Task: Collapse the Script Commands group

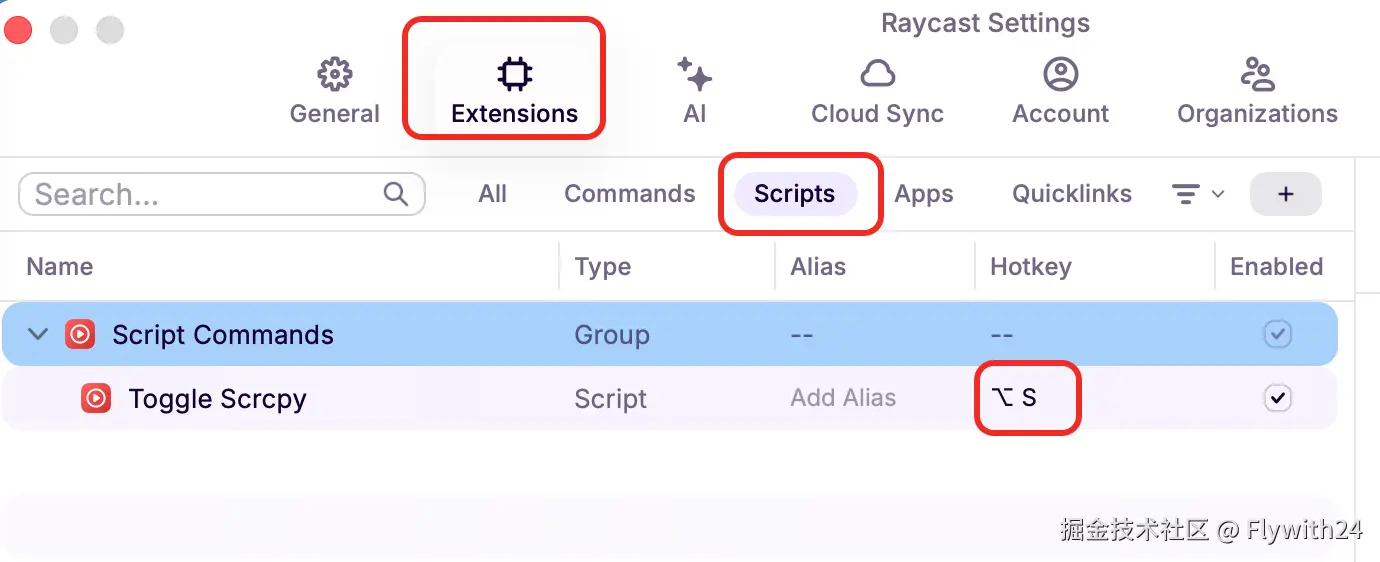Action: click(x=38, y=334)
